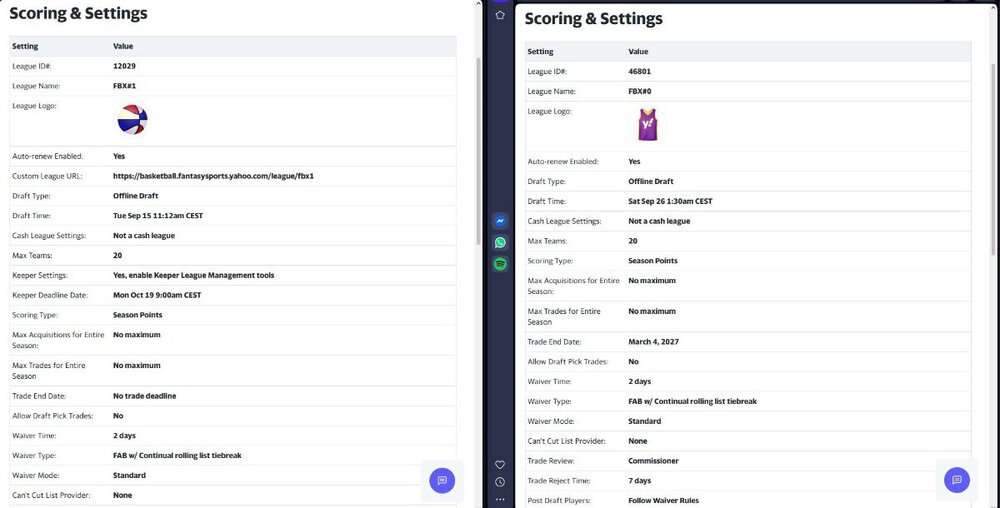Select league name FBX#1

point(124,85)
